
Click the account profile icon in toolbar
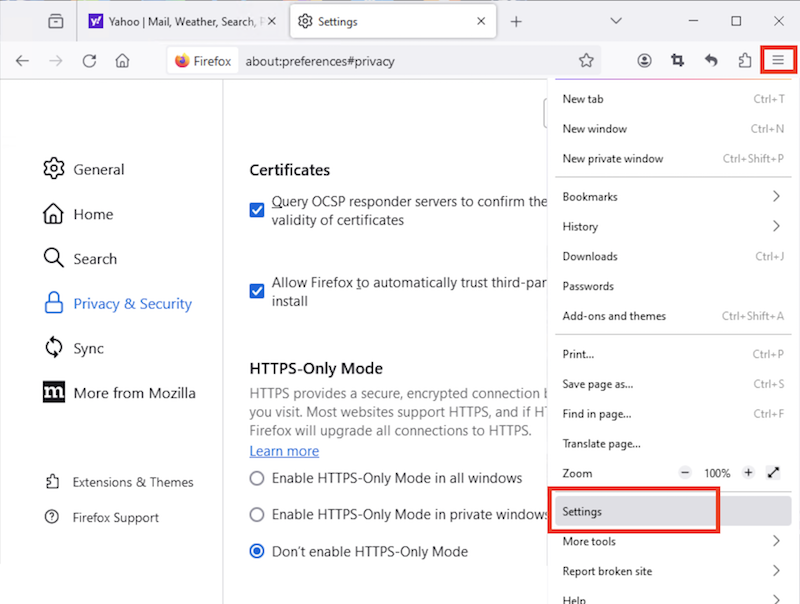pyautogui.click(x=644, y=60)
